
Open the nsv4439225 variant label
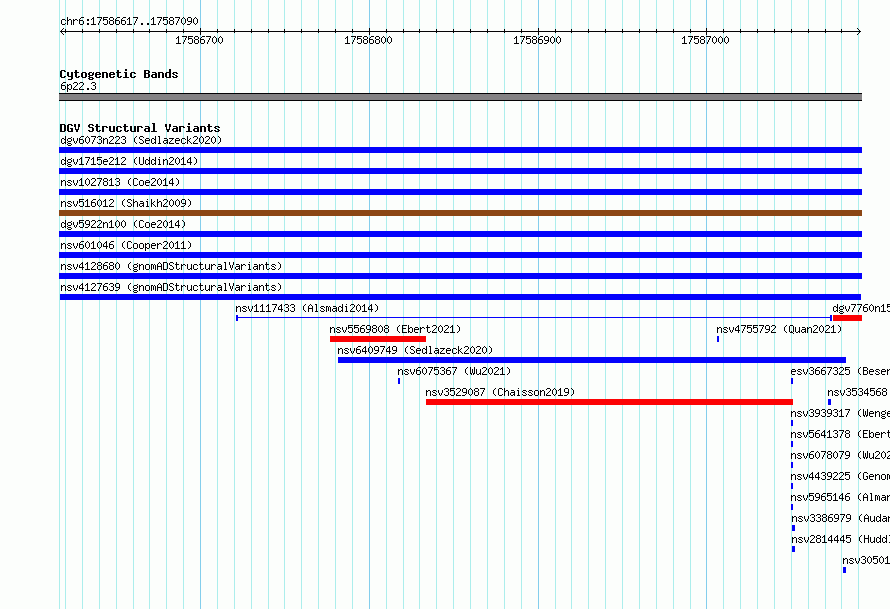point(840,476)
